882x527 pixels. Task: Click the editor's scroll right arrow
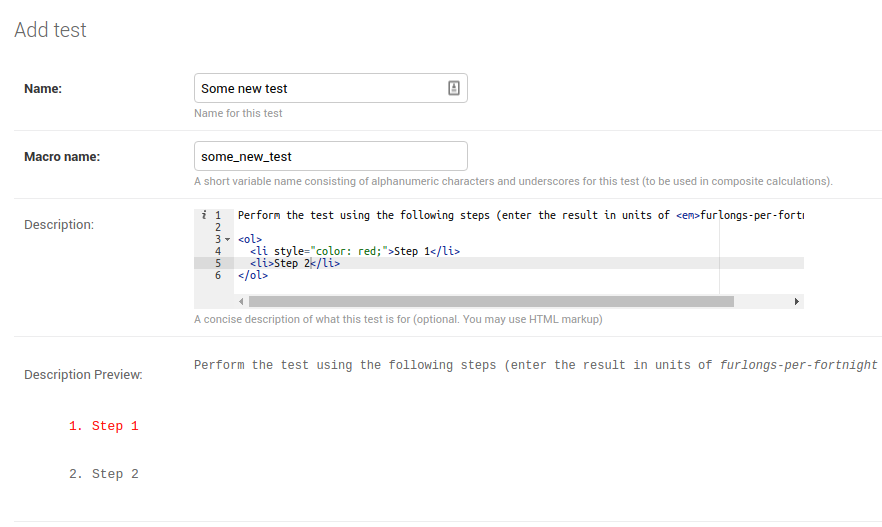(796, 301)
